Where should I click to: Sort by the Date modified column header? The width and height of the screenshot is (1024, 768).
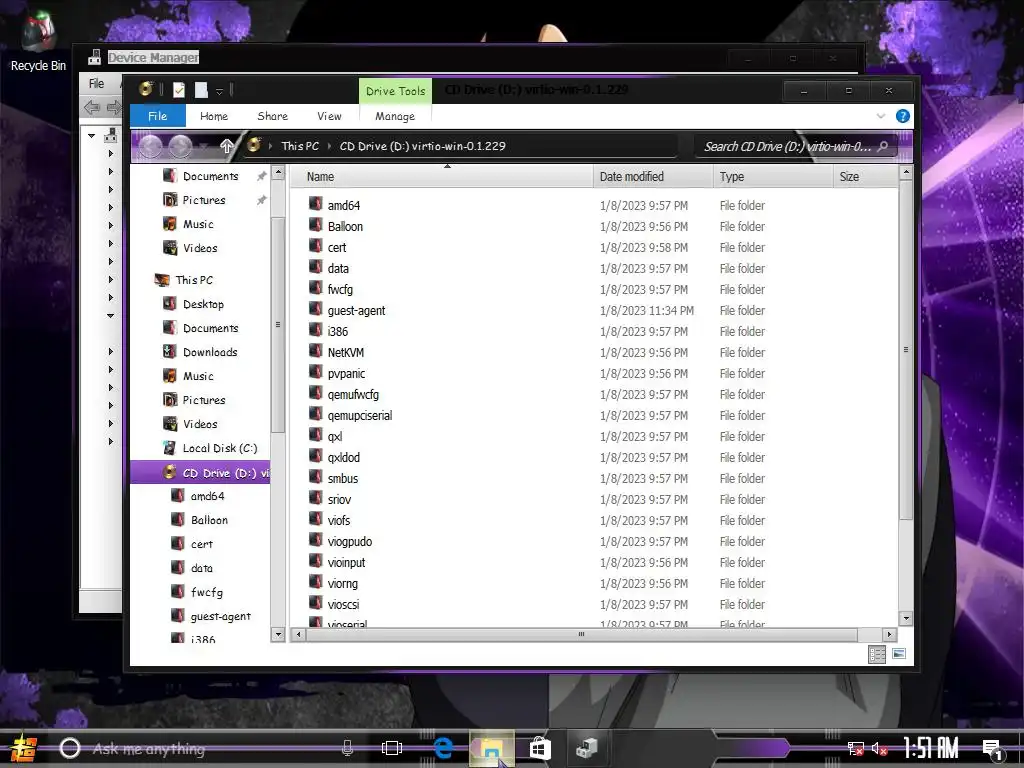pyautogui.click(x=653, y=177)
